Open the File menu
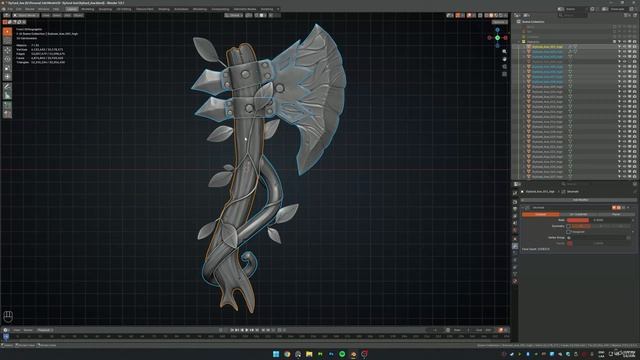The height and width of the screenshot is (360, 640). pyautogui.click(x=10, y=9)
